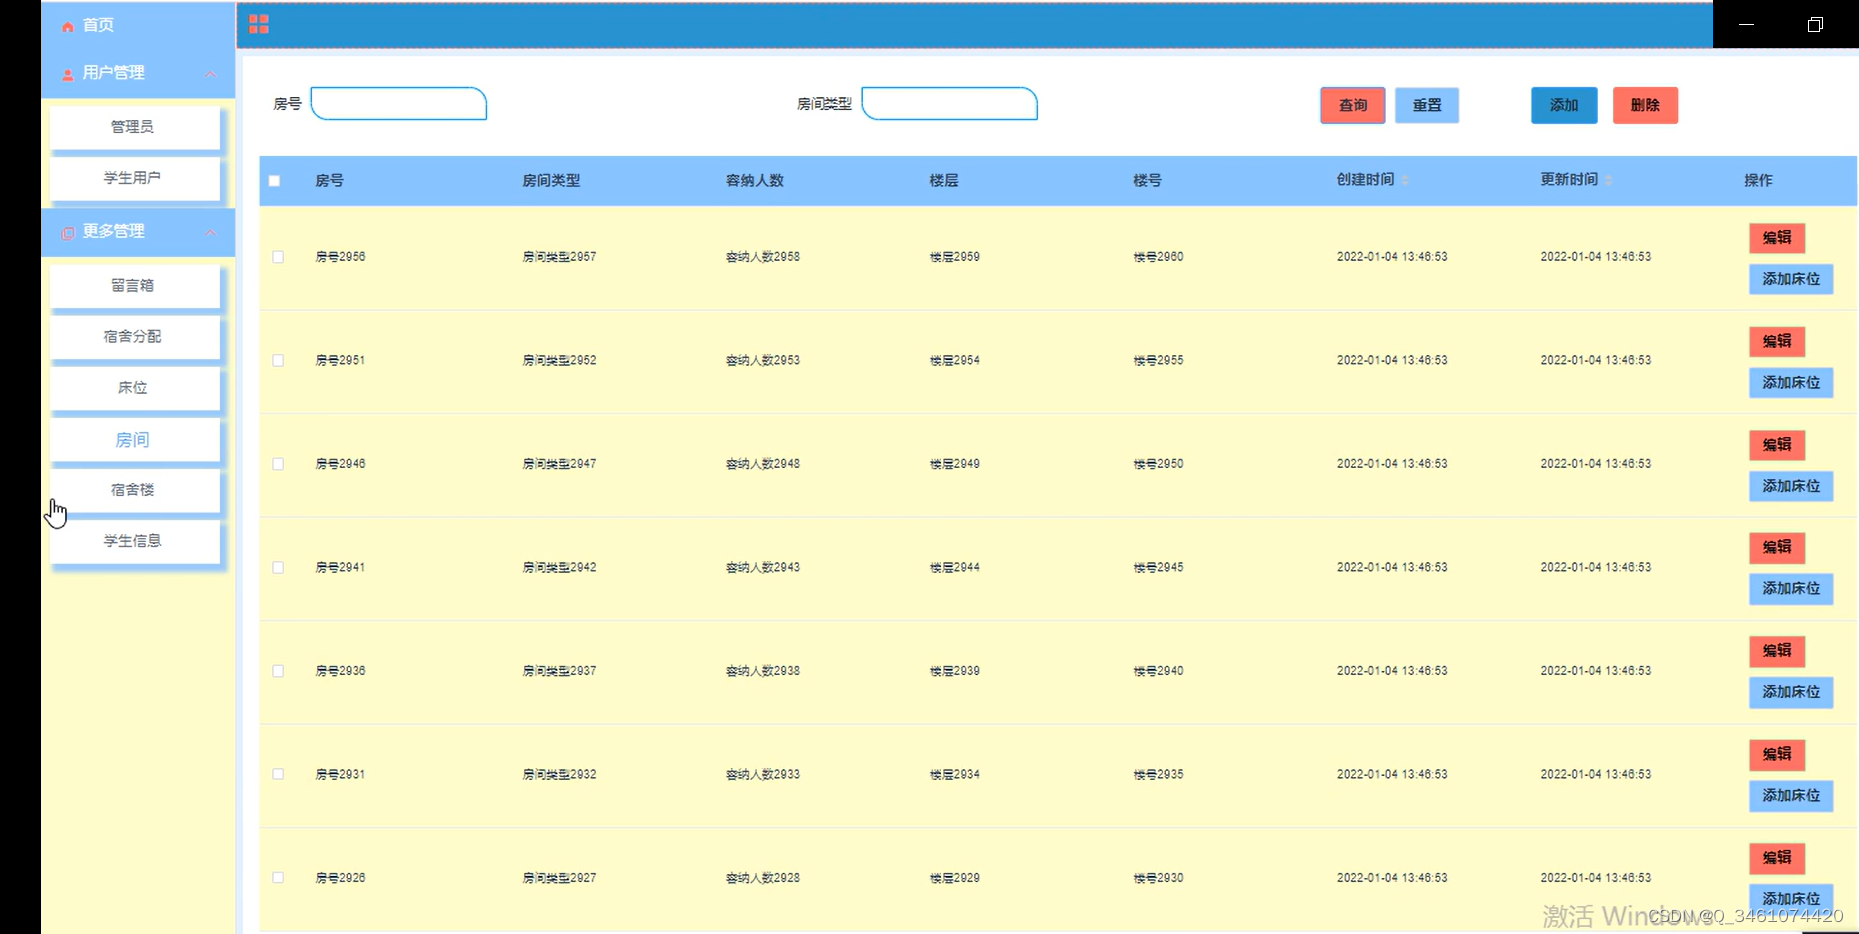Check the row for 房号2956
Image resolution: width=1859 pixels, height=934 pixels.
[278, 257]
